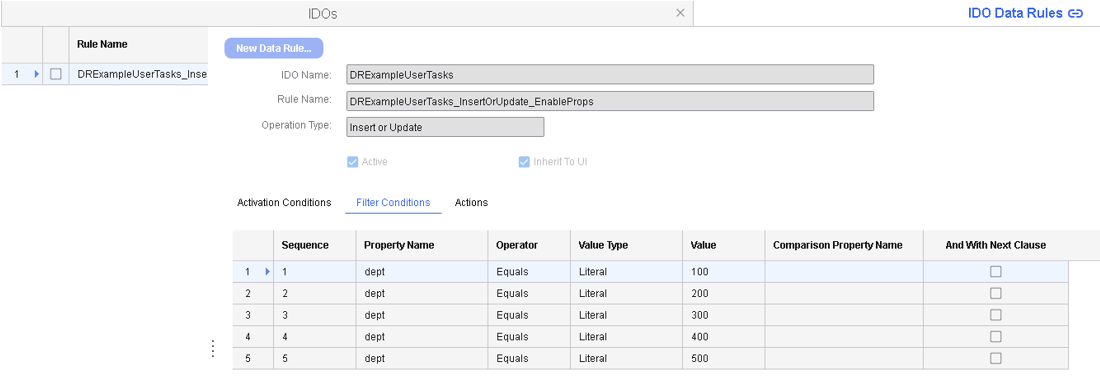This screenshot has height=378, width=1100.
Task: Click the Operator column header
Action: pyautogui.click(x=529, y=245)
